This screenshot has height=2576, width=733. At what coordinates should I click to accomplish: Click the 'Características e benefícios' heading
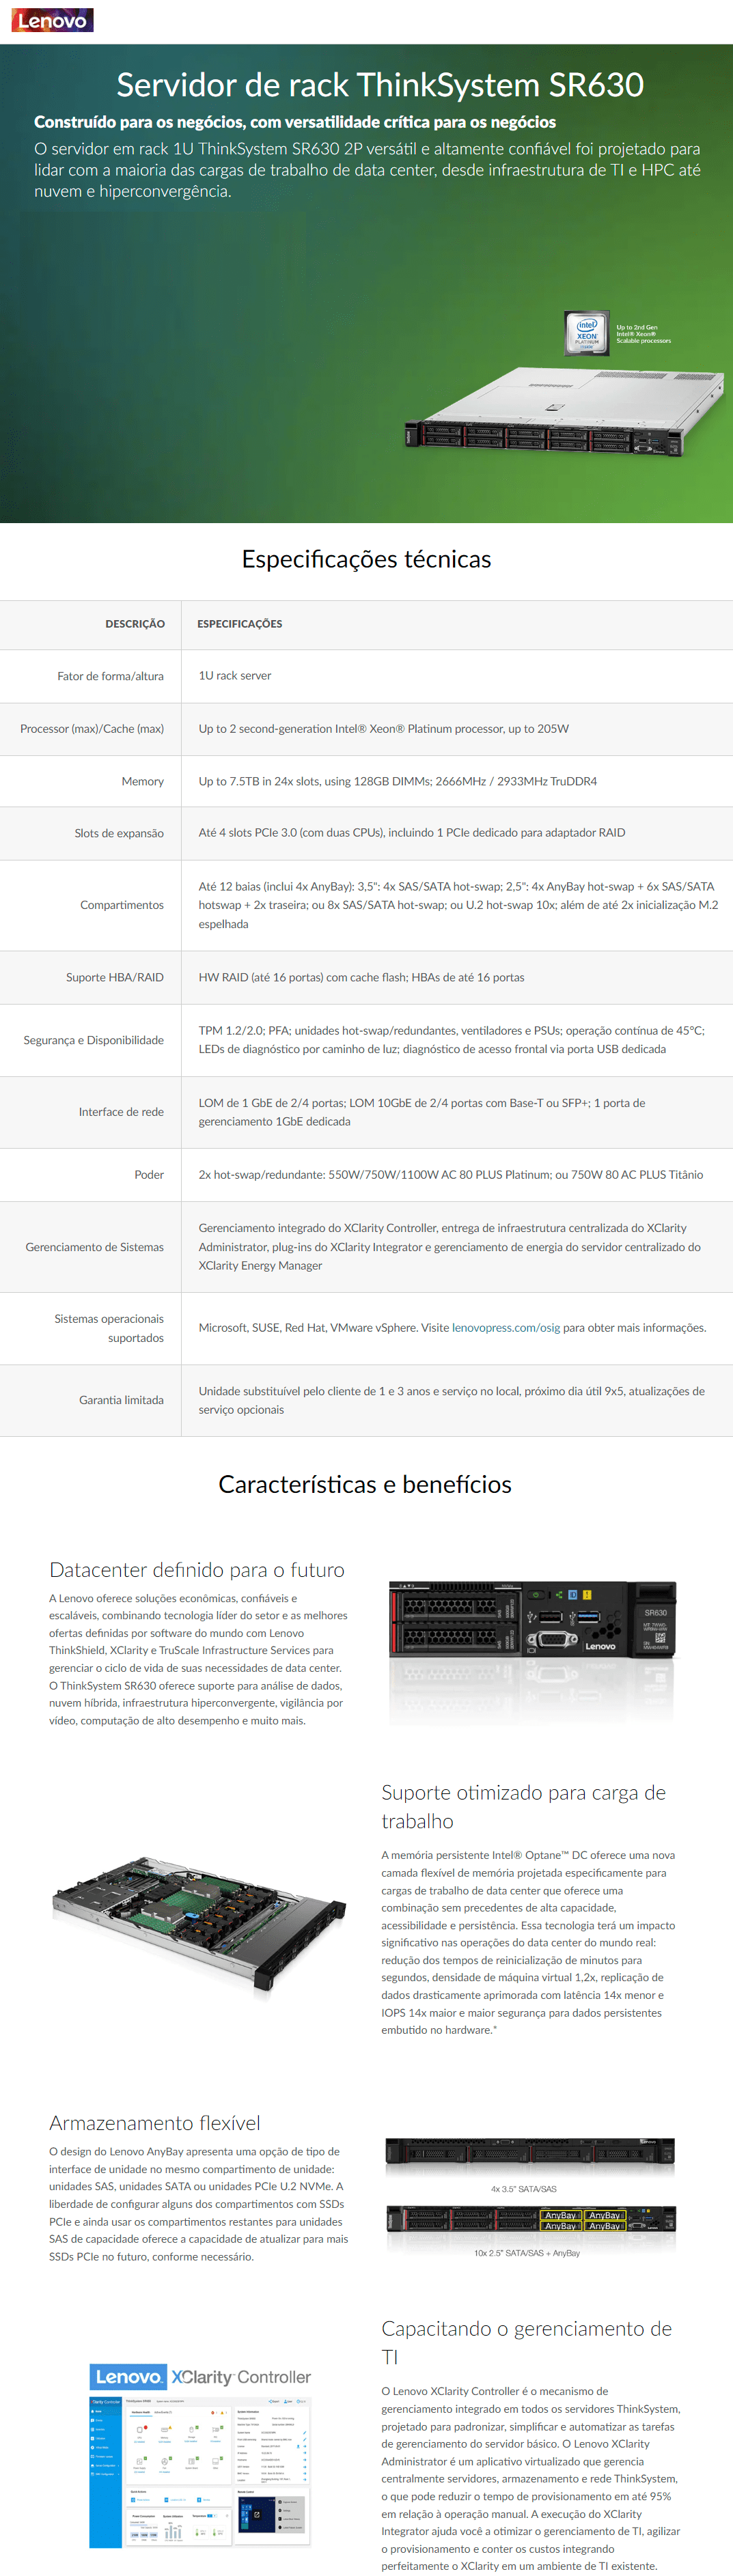coord(365,1484)
